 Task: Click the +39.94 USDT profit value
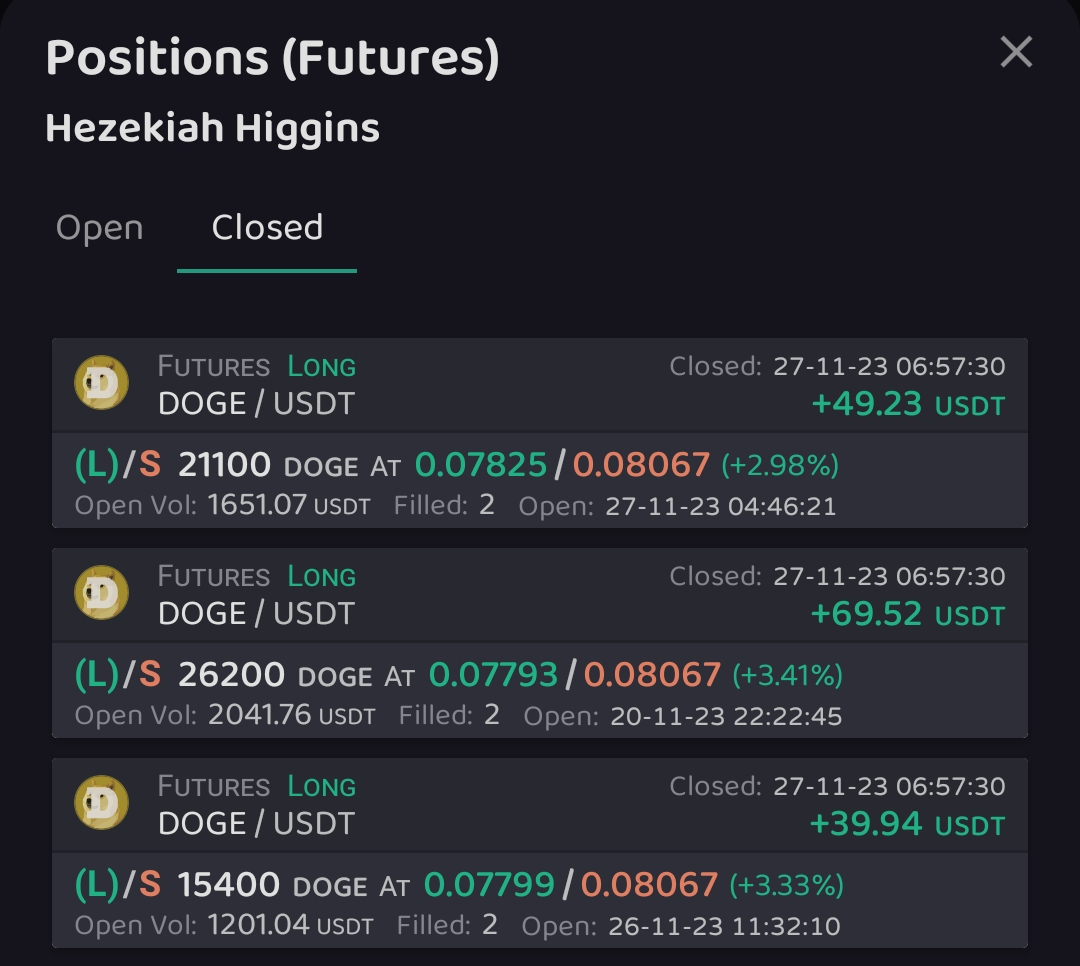[x=907, y=824]
